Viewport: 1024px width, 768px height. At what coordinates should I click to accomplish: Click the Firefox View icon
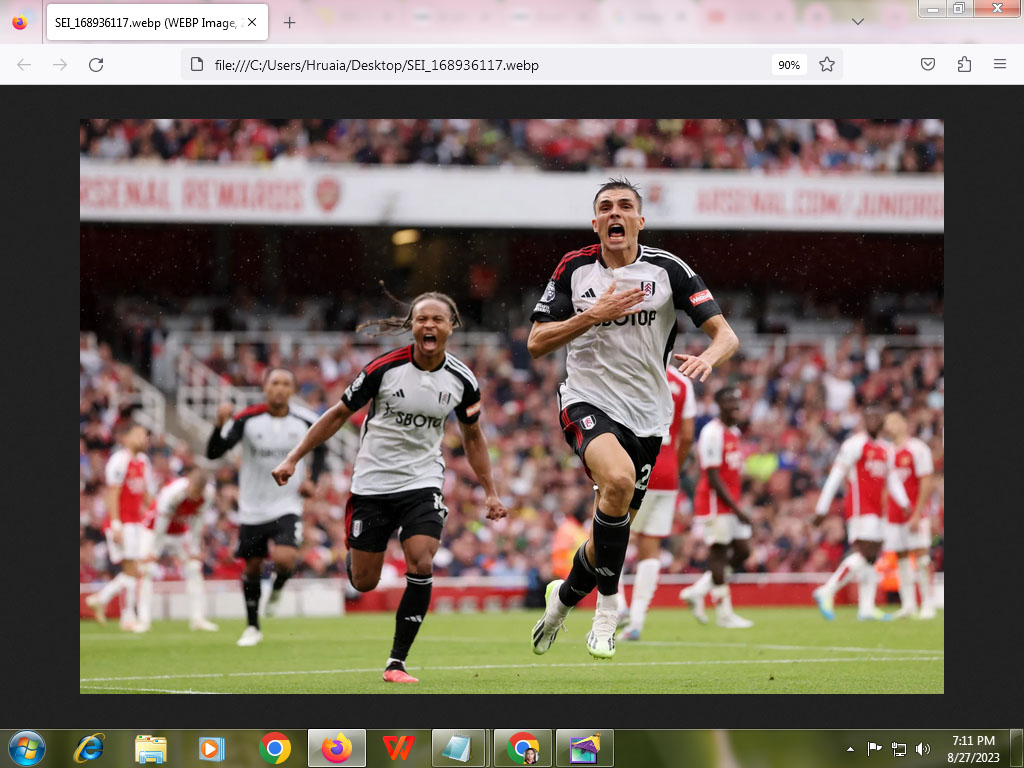pyautogui.click(x=20, y=22)
